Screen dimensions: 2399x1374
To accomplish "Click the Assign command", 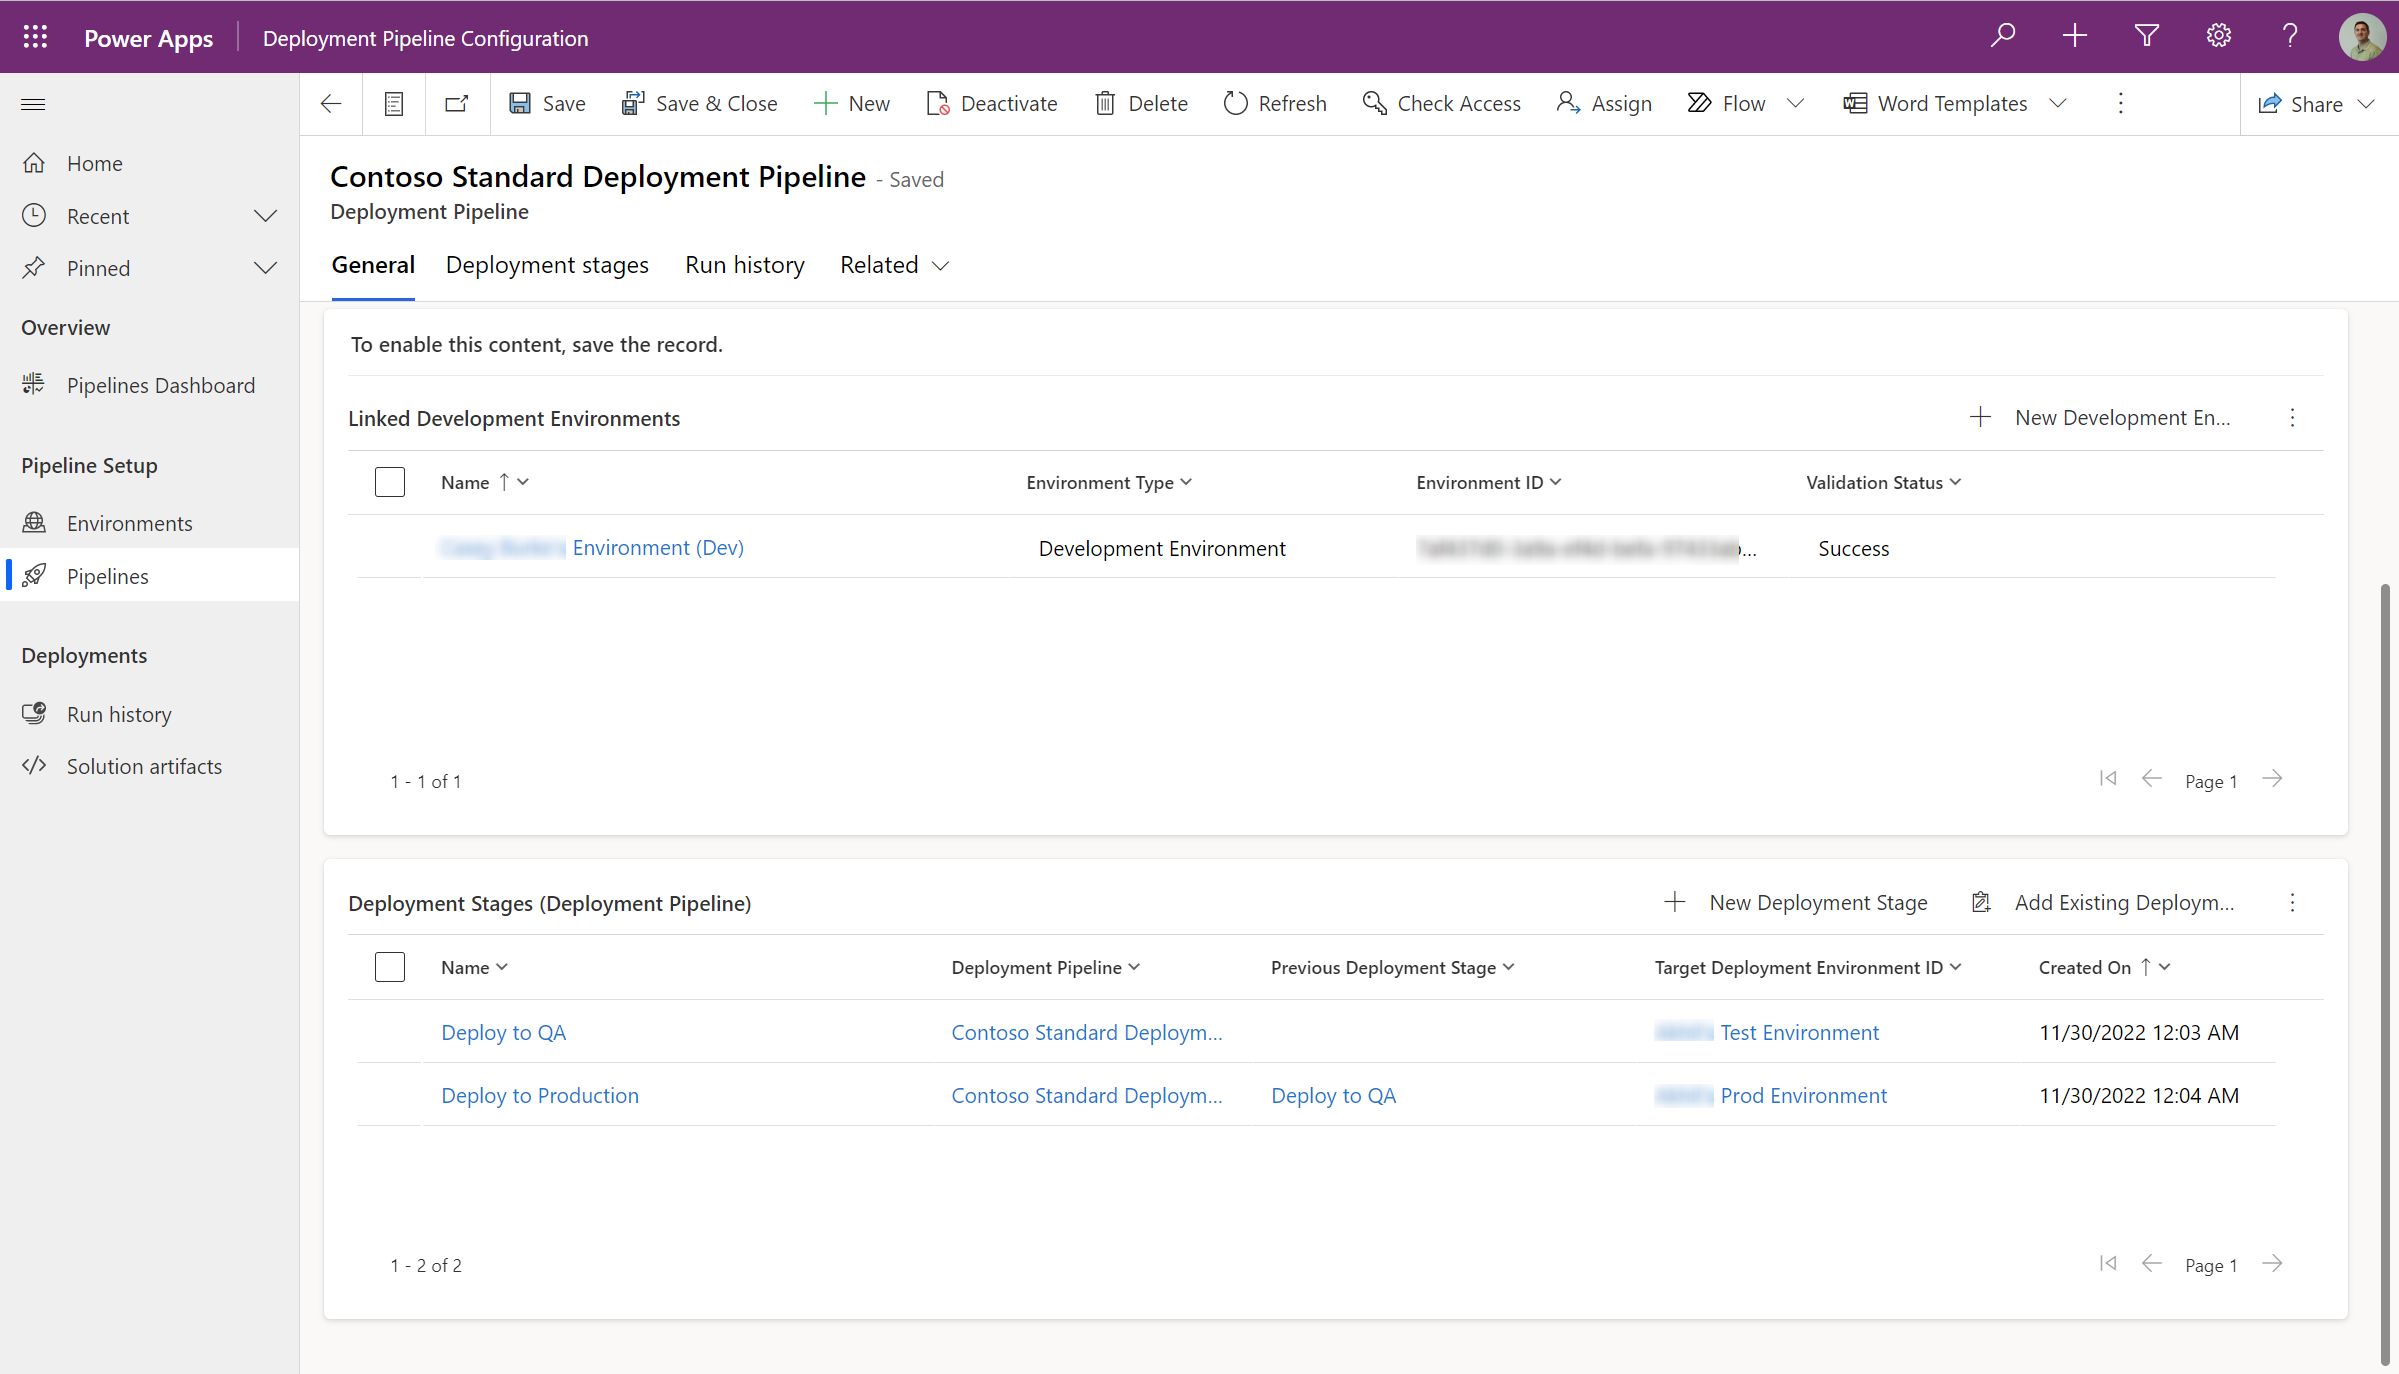I will (x=1604, y=103).
